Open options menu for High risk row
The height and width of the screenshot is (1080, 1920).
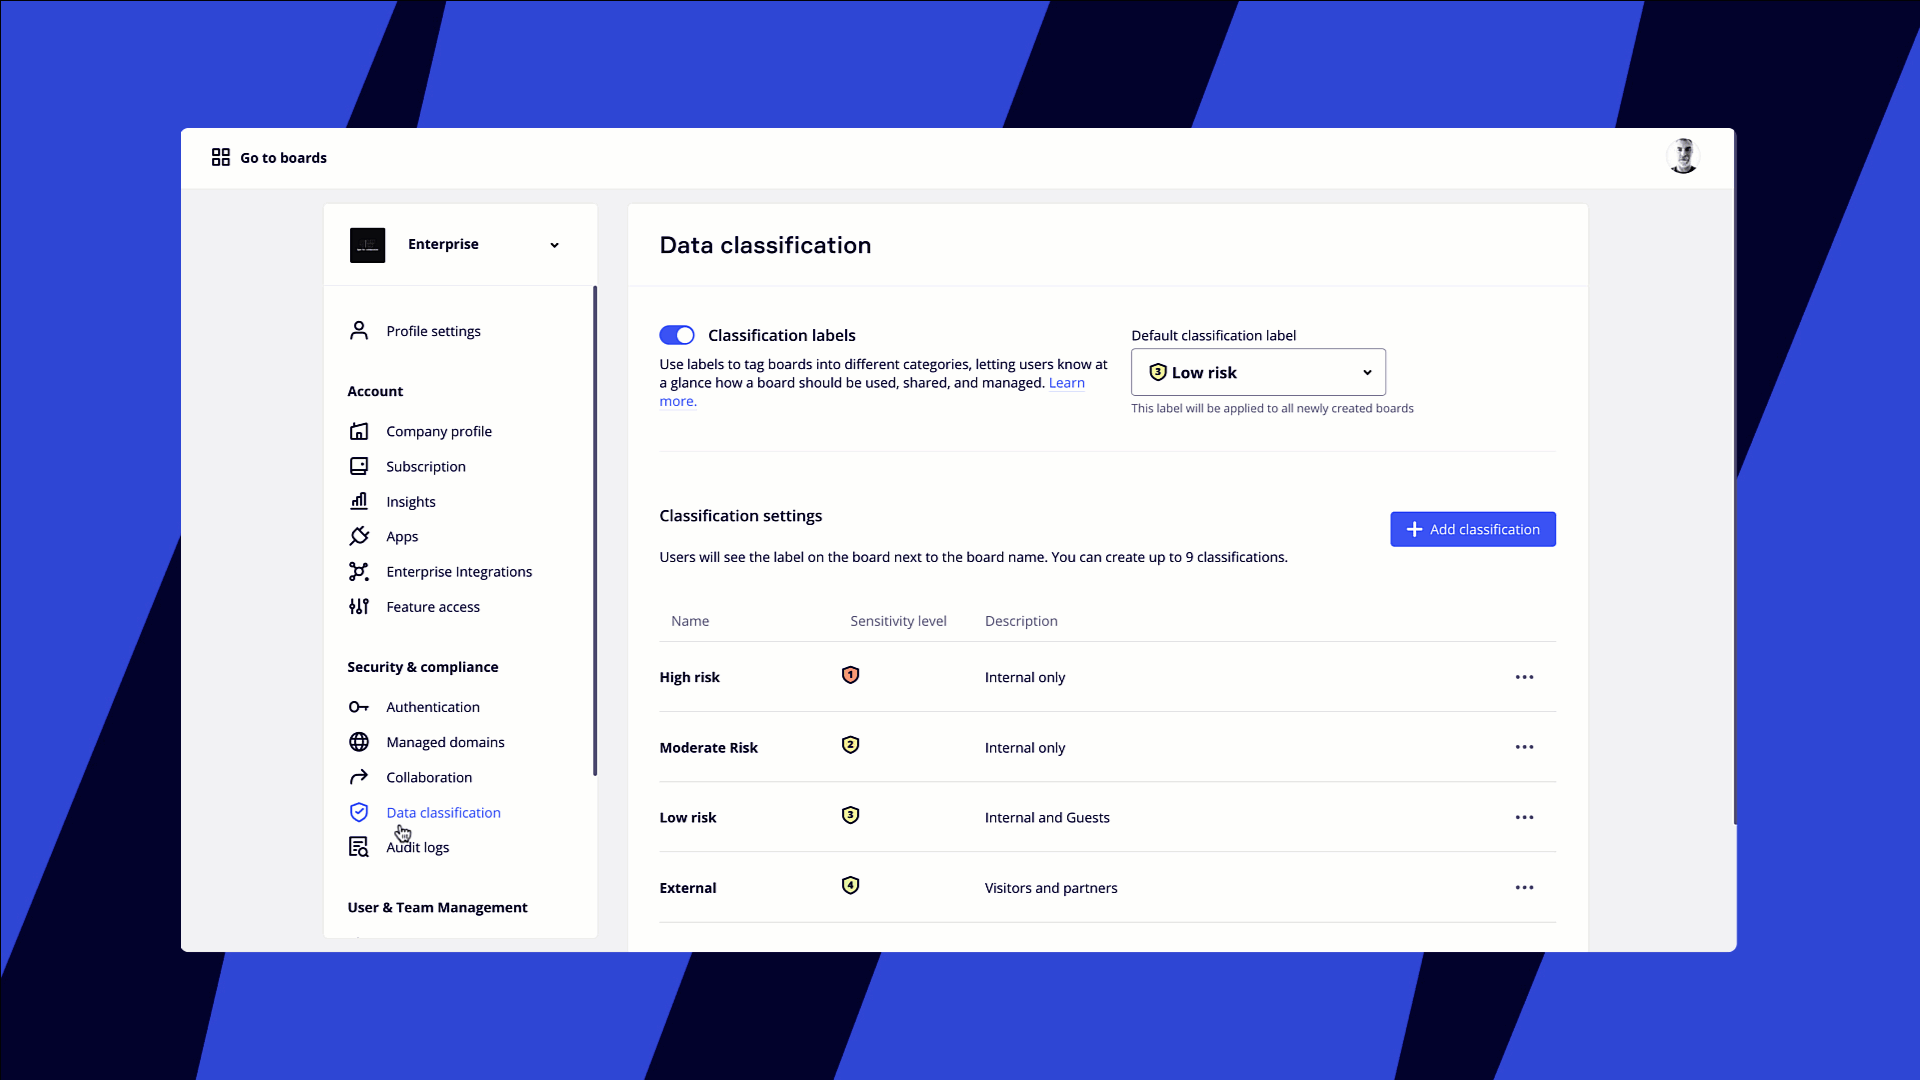point(1524,677)
